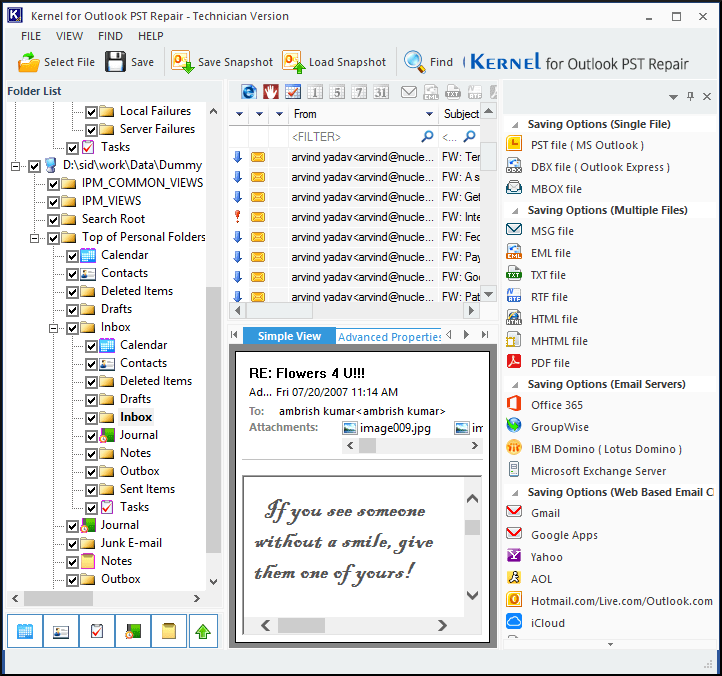The height and width of the screenshot is (676, 722).
Task: Open the HELP menu
Action: (150, 36)
